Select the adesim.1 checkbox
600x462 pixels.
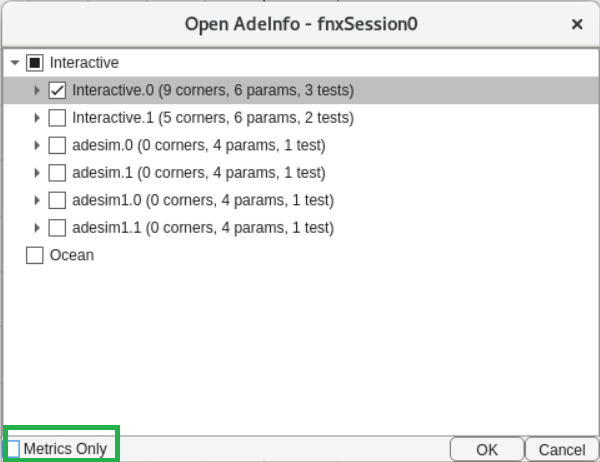tap(57, 173)
